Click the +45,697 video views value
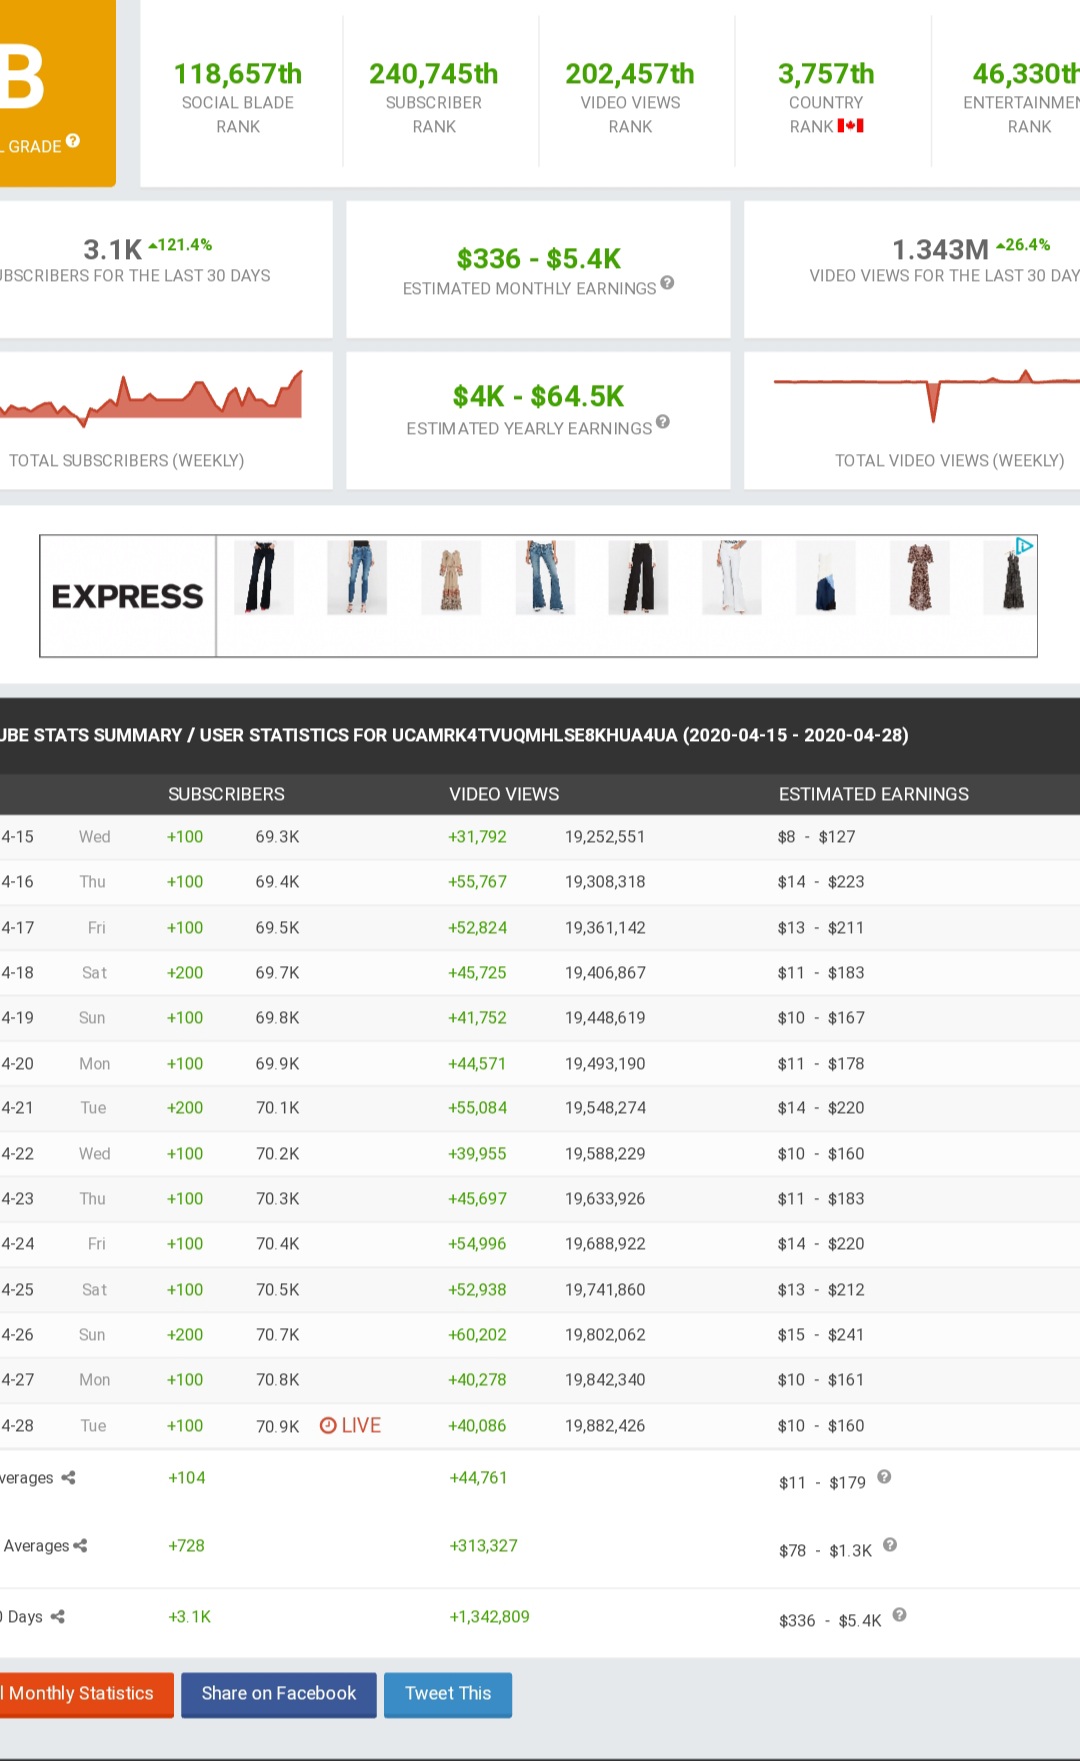 478,1199
